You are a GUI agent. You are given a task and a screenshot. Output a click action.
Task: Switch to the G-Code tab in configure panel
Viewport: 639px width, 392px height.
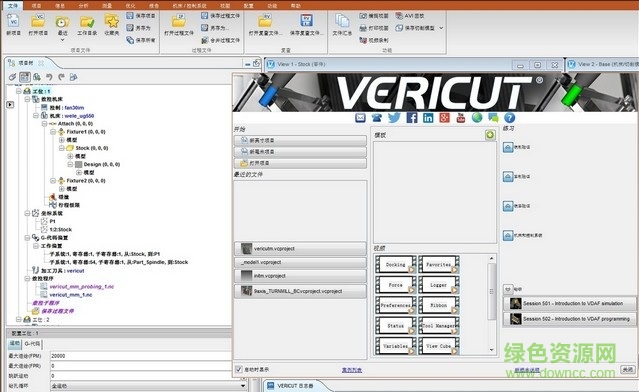[32, 344]
